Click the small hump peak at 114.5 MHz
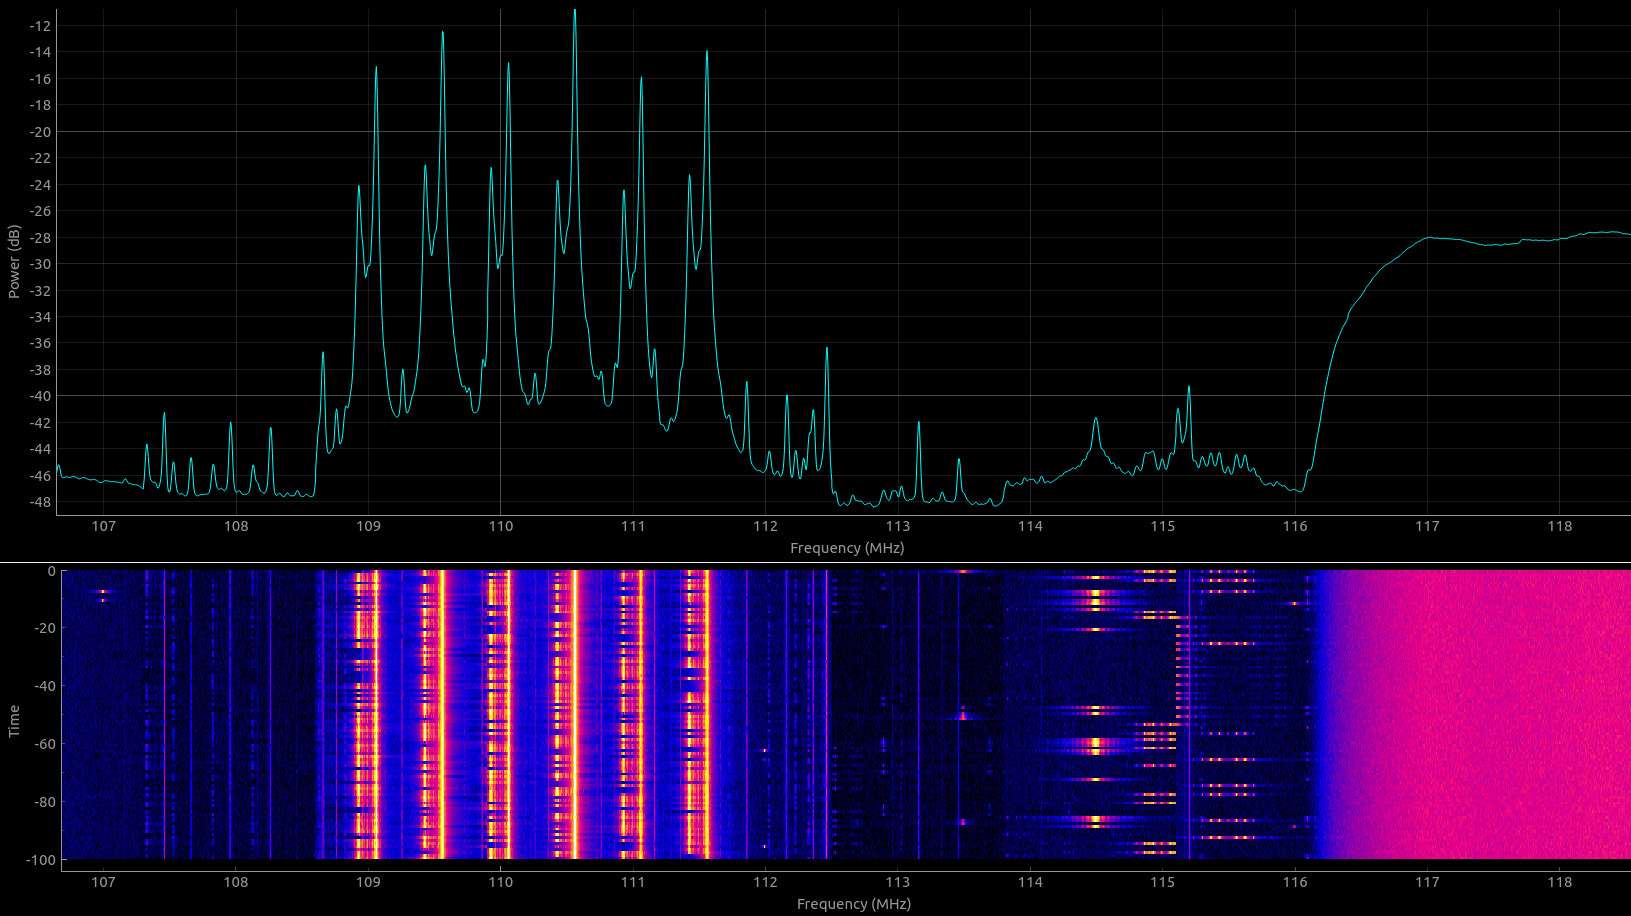The height and width of the screenshot is (916, 1631). pyautogui.click(x=1096, y=419)
